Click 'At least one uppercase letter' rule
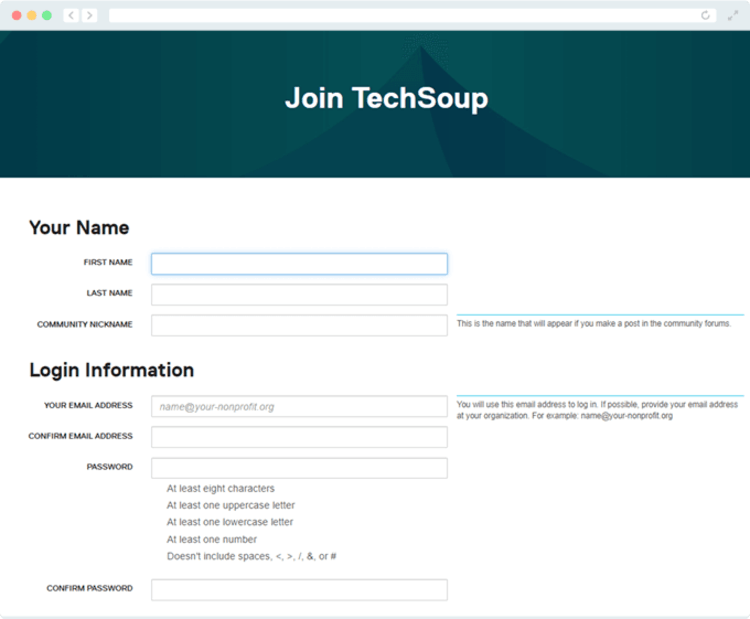750x619 pixels. pyautogui.click(x=231, y=505)
